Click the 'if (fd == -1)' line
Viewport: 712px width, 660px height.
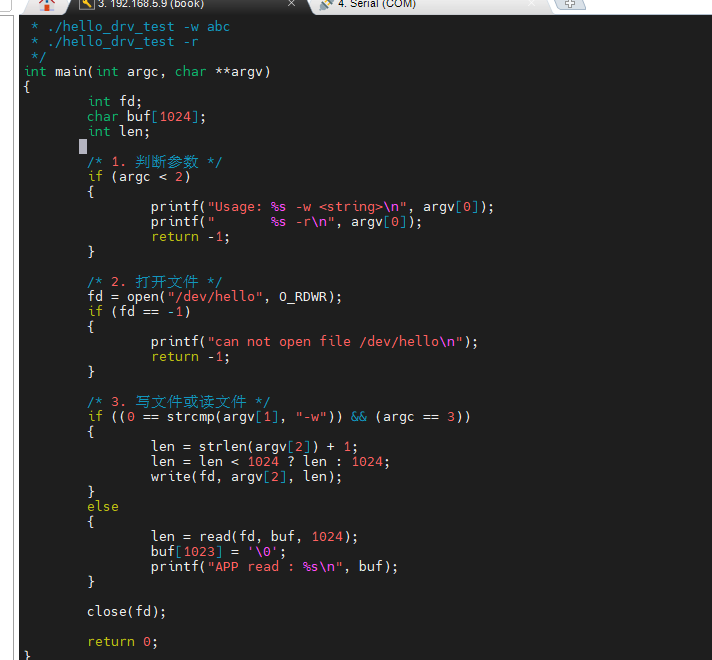click(x=139, y=312)
